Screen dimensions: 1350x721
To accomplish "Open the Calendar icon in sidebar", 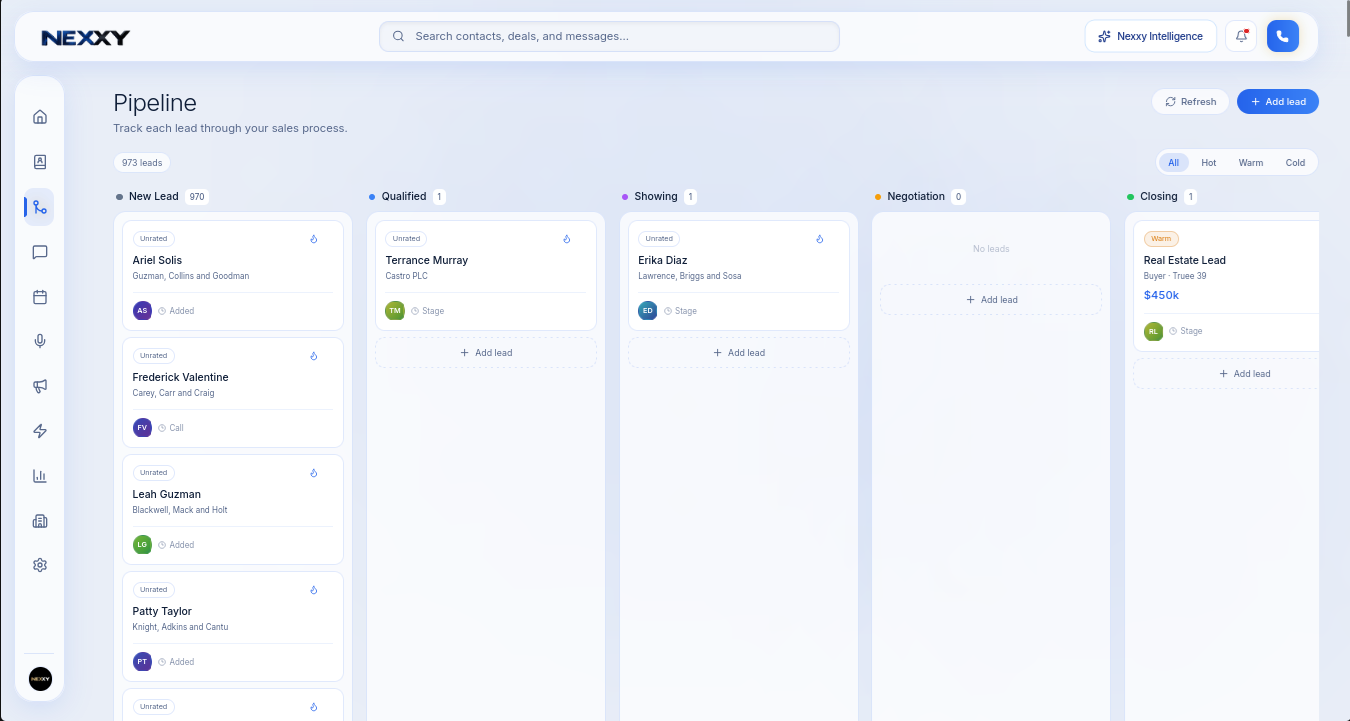I will (40, 297).
